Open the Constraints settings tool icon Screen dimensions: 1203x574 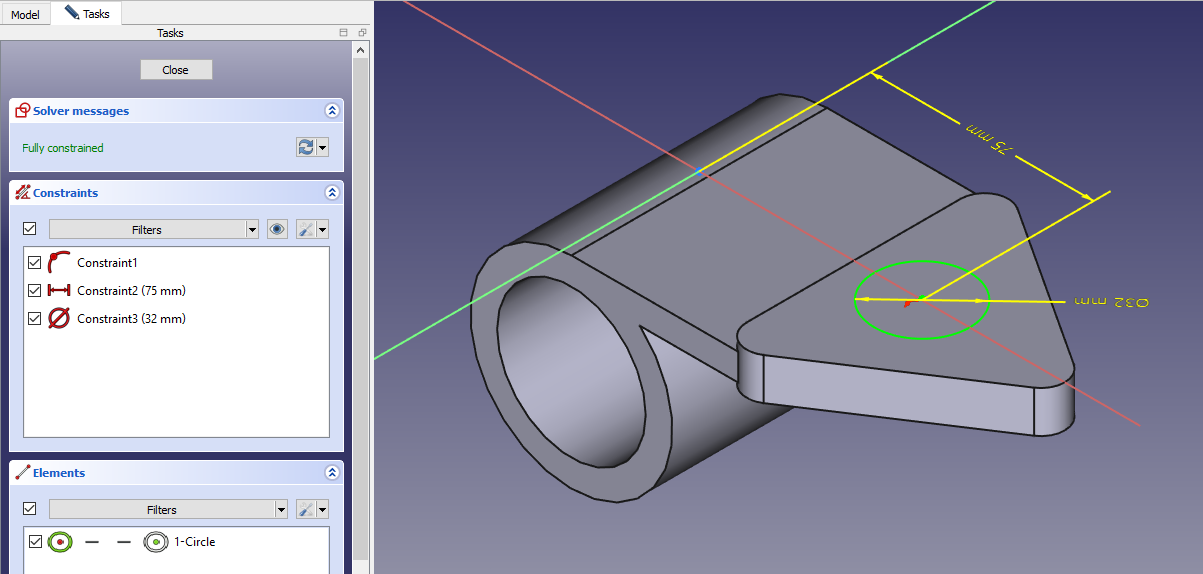pos(307,230)
